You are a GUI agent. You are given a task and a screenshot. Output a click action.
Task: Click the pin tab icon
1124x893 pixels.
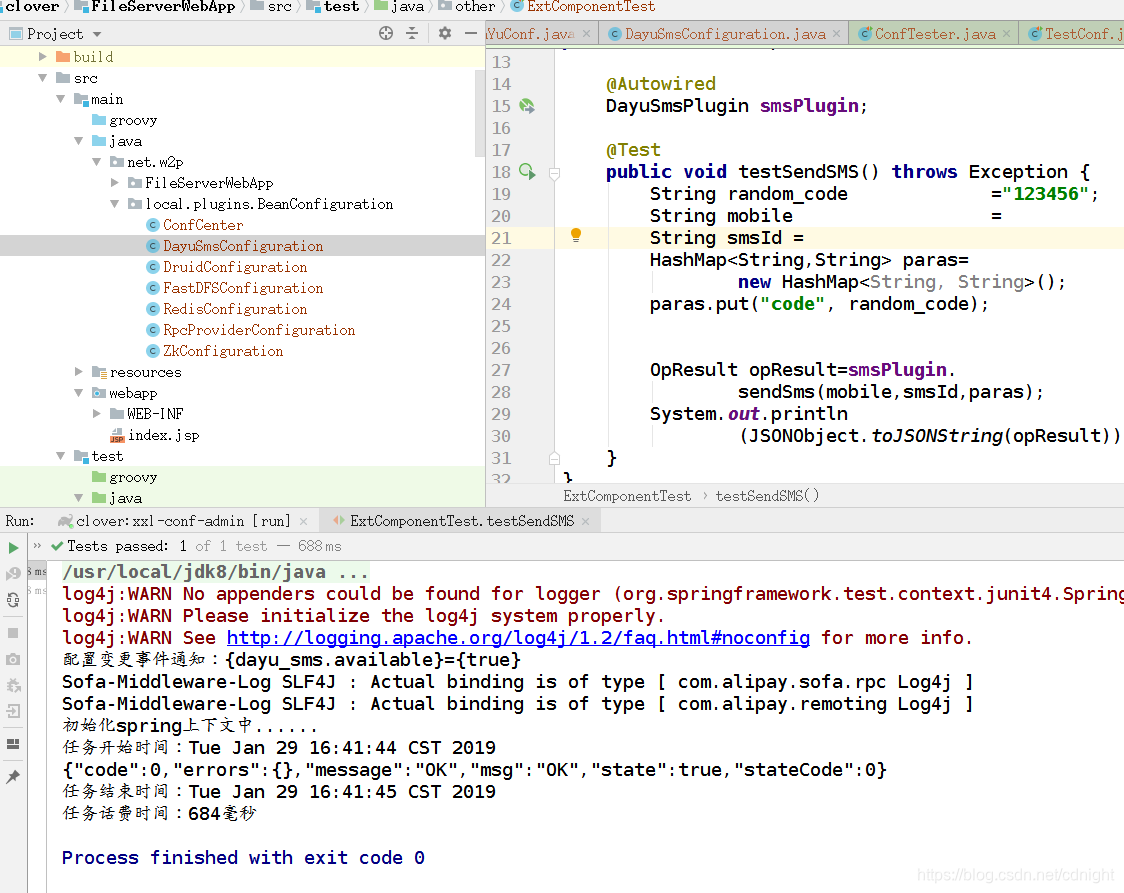(x=13, y=777)
